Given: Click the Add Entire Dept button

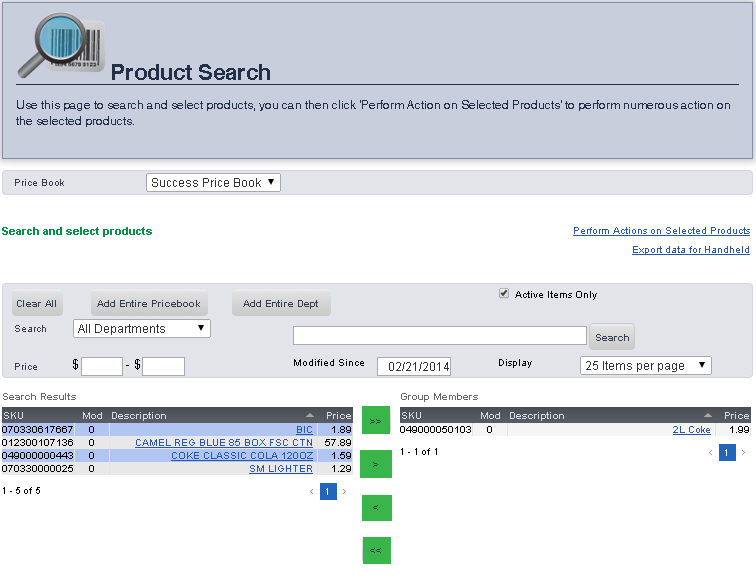Looking at the screenshot, I should point(281,304).
